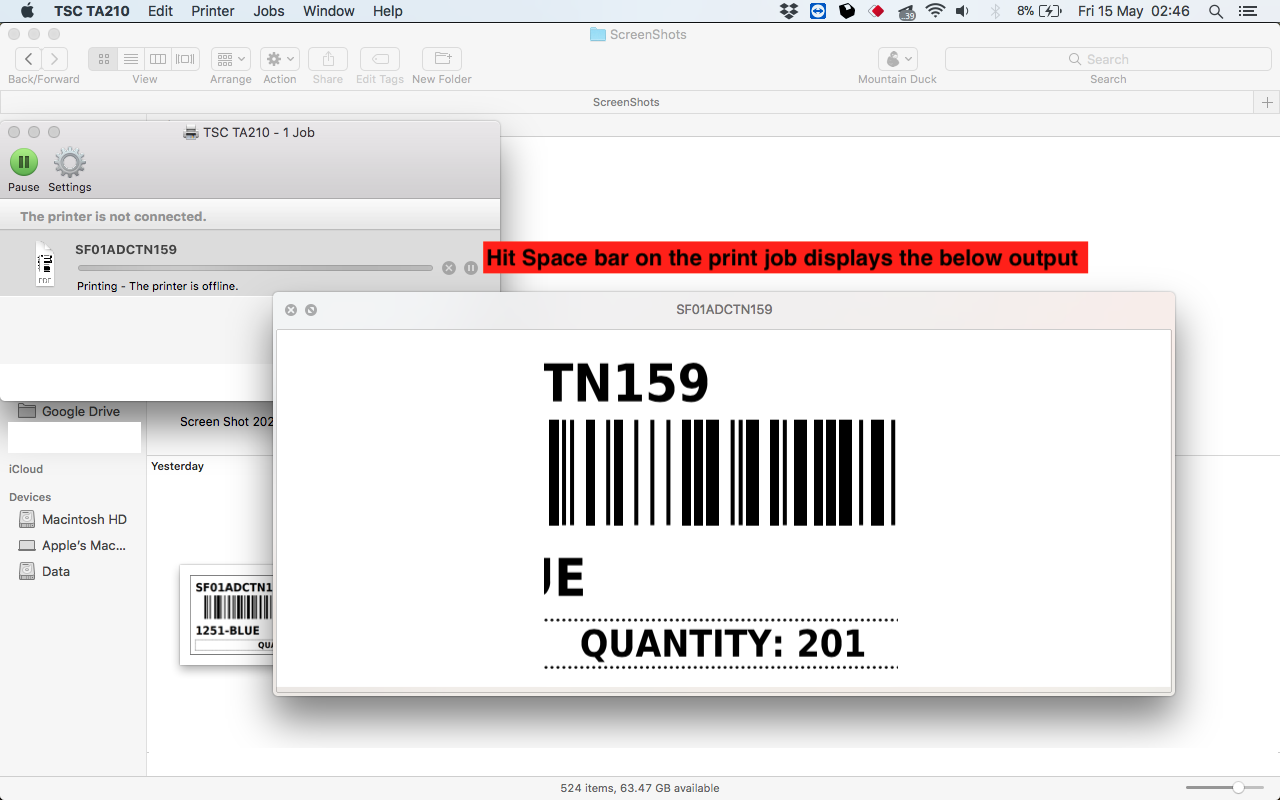Pause the SF01ADCTN159 job with its circular pause icon
Viewport: 1280px width, 800px height.
coord(470,267)
